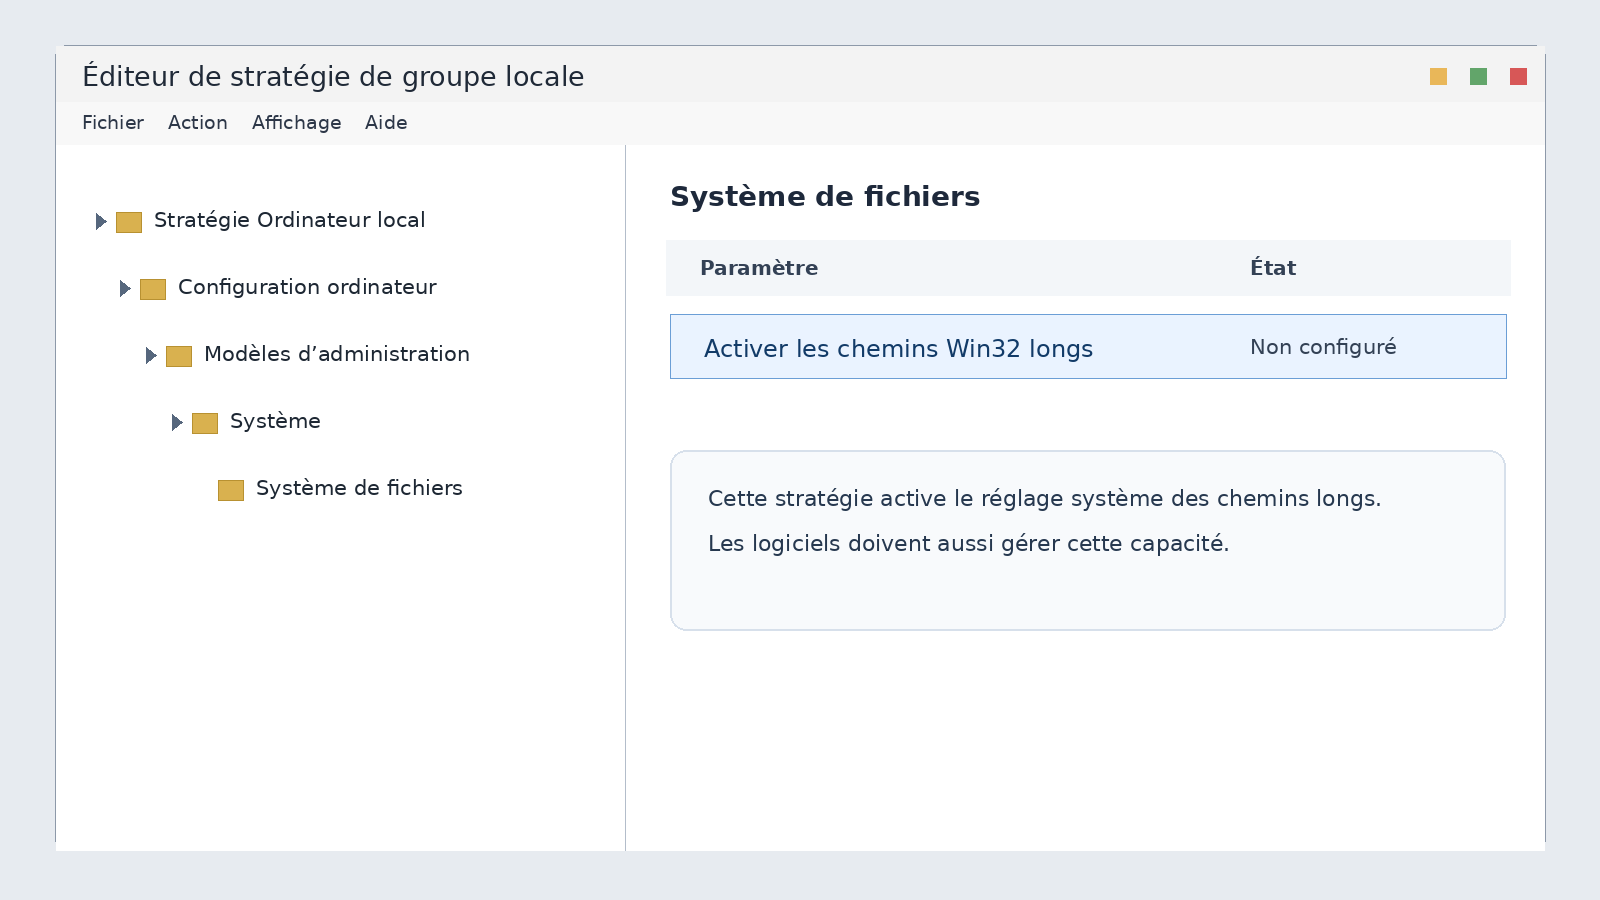
Task: Open the Aide menu
Action: 386,123
